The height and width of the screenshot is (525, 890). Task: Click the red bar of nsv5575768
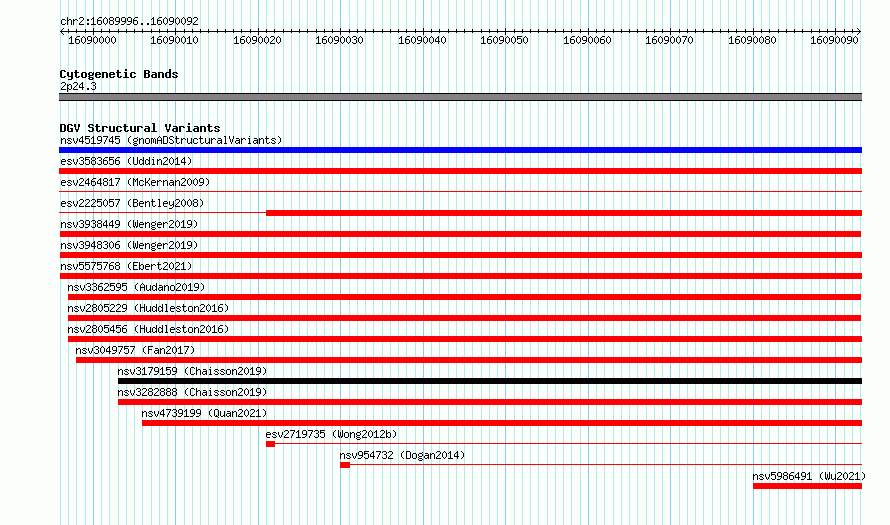(460, 276)
